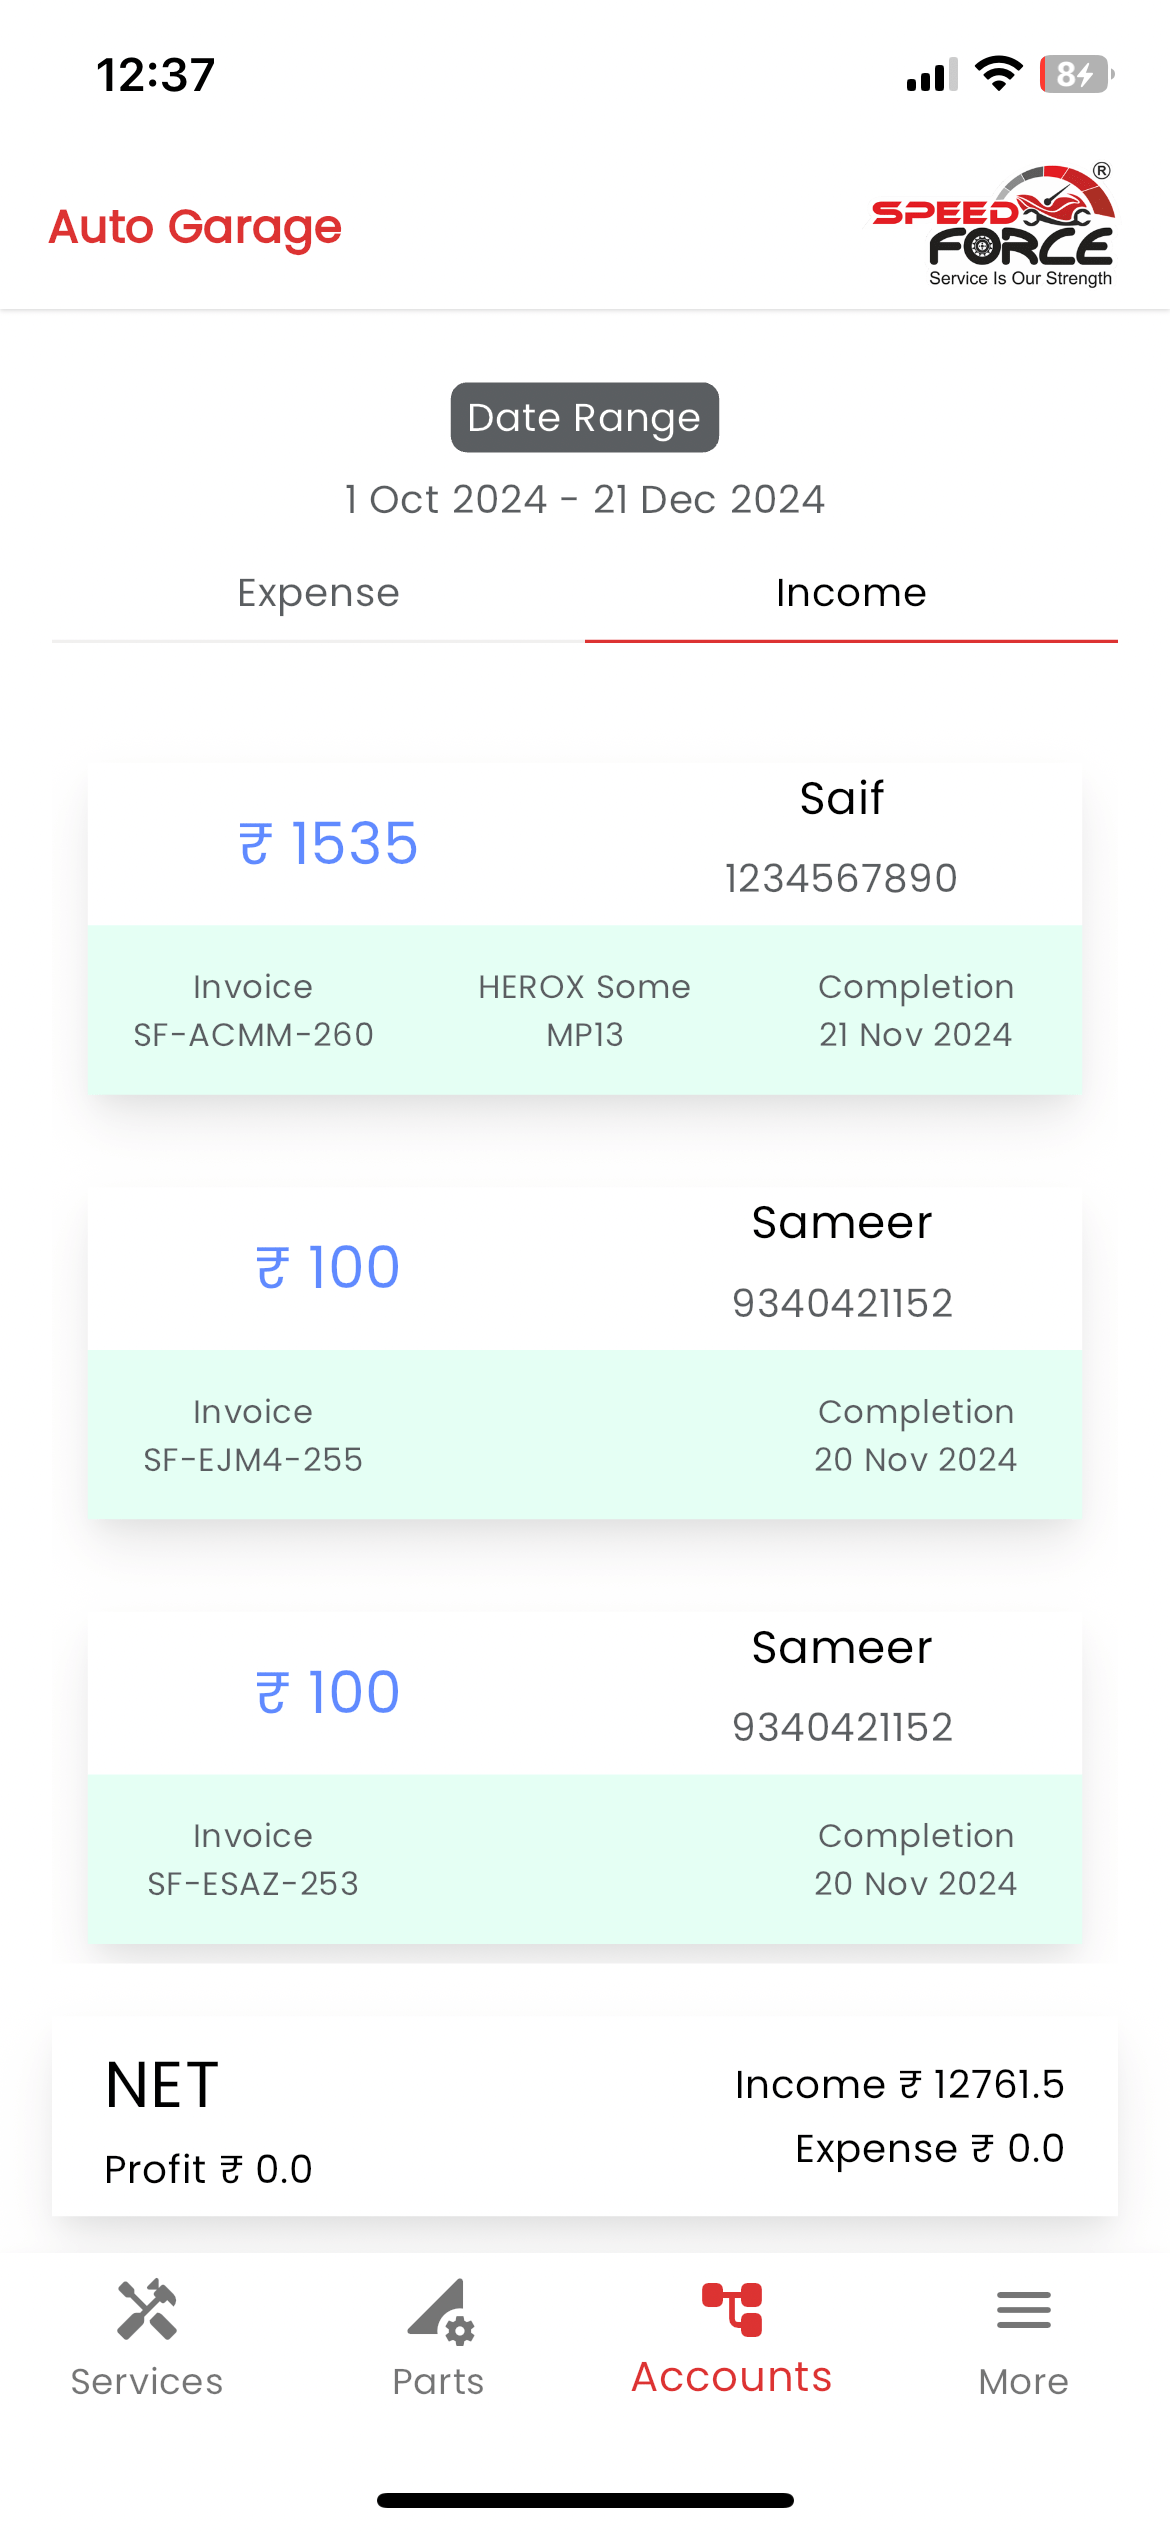Open invoice SF-ACMM-260 details
This screenshot has height=2532, width=1170.
253,1010
